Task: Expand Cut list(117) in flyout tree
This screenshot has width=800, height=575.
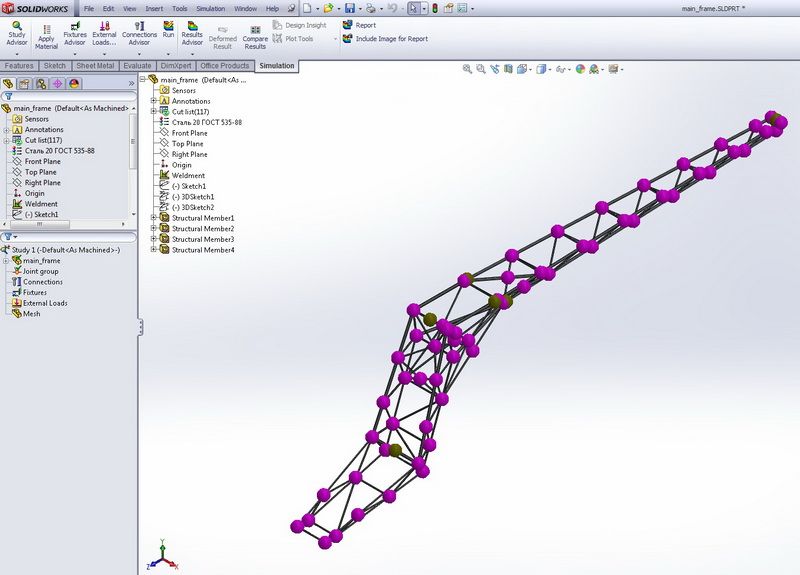Action: (x=154, y=111)
